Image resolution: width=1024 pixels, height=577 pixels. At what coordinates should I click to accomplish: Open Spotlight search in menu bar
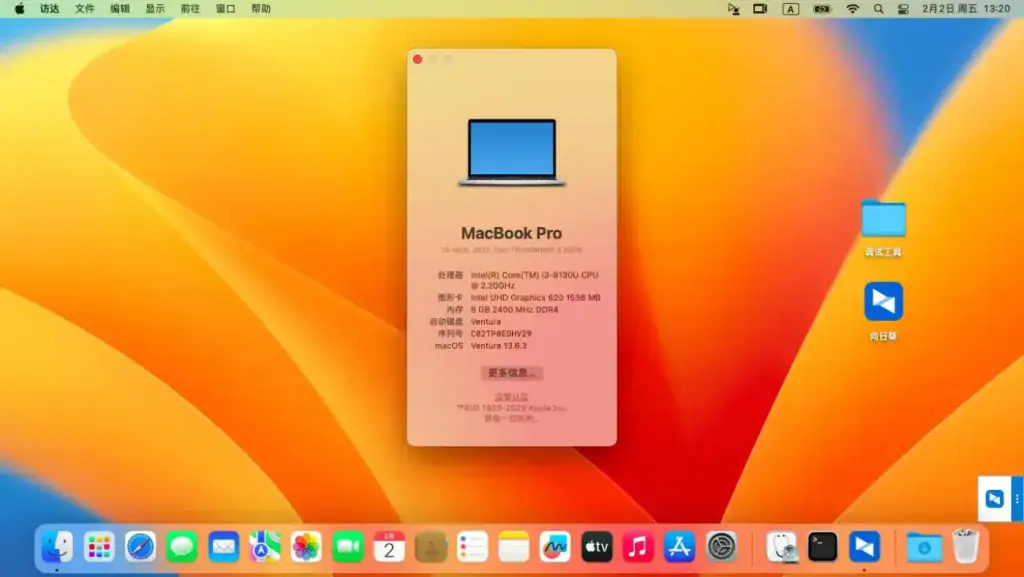(878, 9)
